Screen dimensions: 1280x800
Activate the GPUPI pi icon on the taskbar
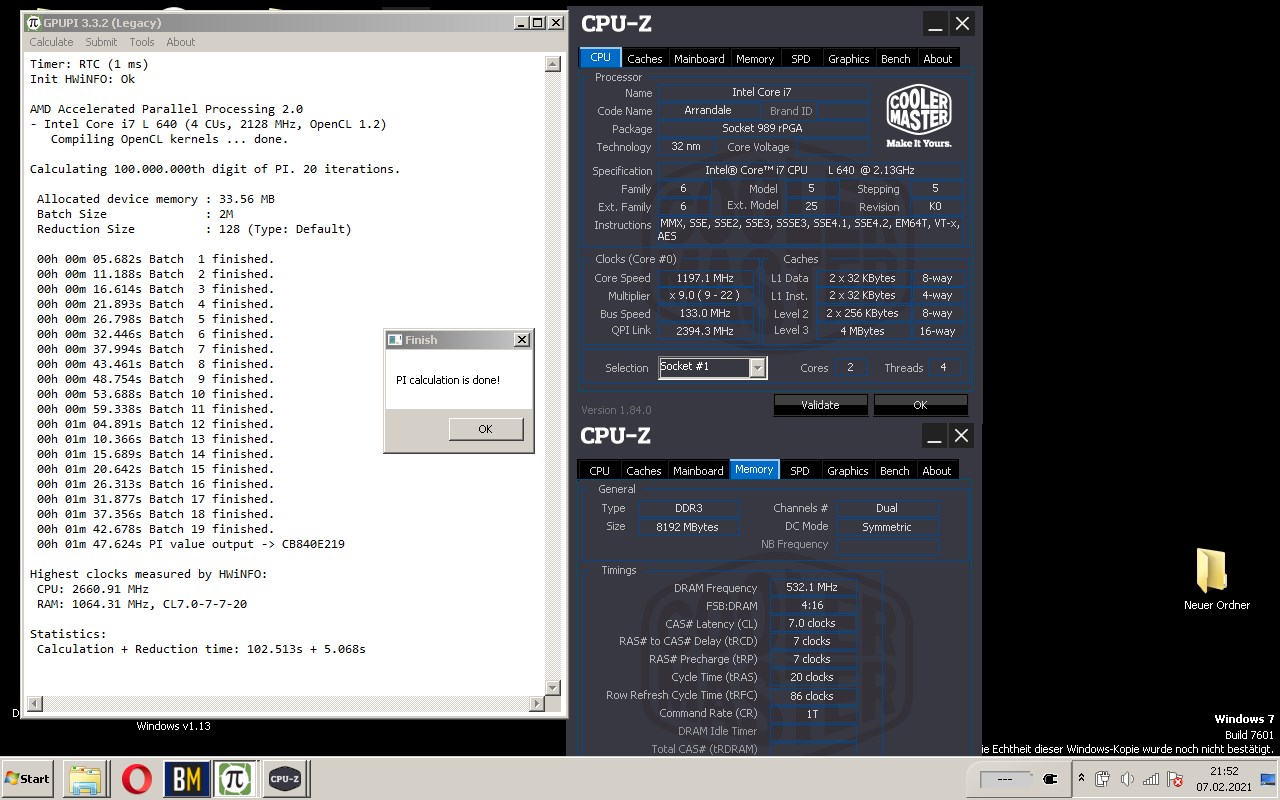tap(235, 778)
